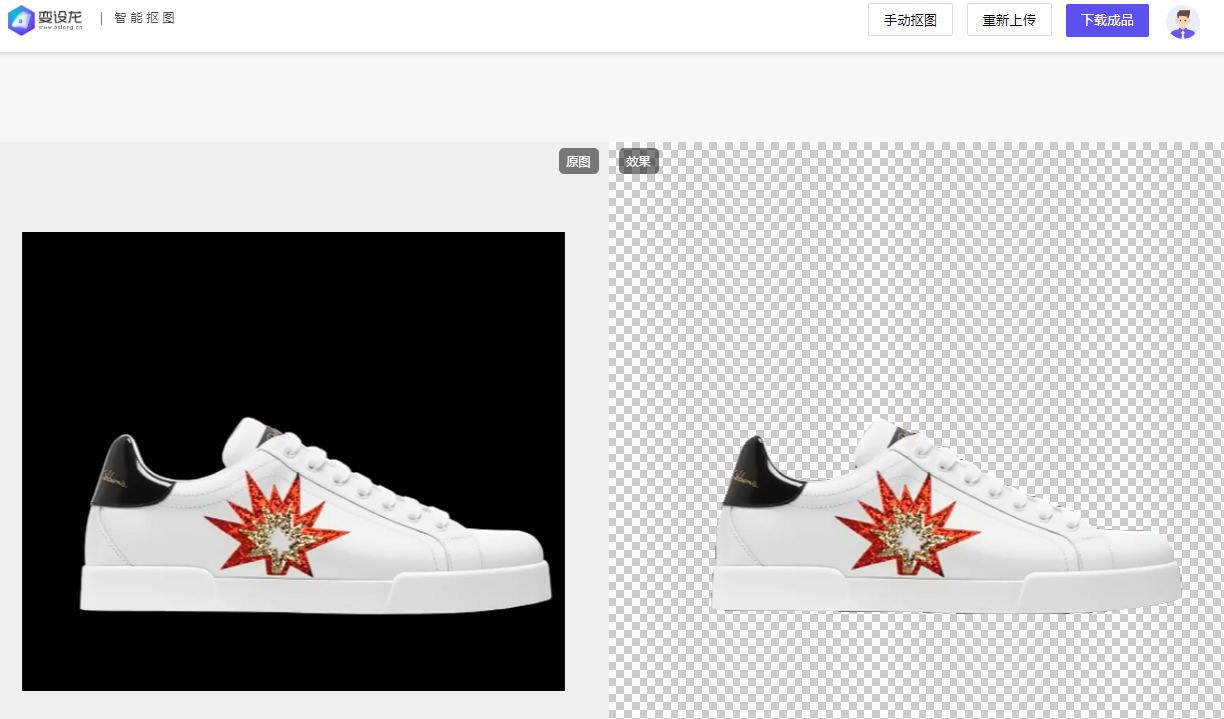Click the laces on the cutout shoe
This screenshot has height=719, width=1224.
(990, 477)
